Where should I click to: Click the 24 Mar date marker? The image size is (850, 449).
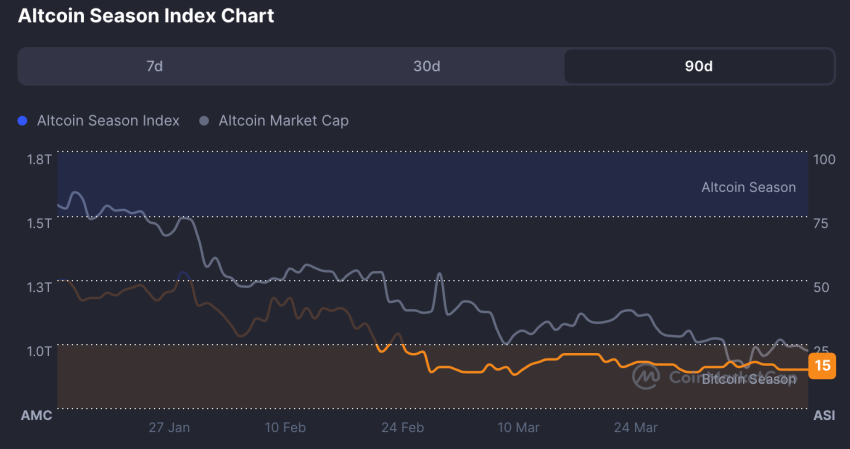coord(635,427)
